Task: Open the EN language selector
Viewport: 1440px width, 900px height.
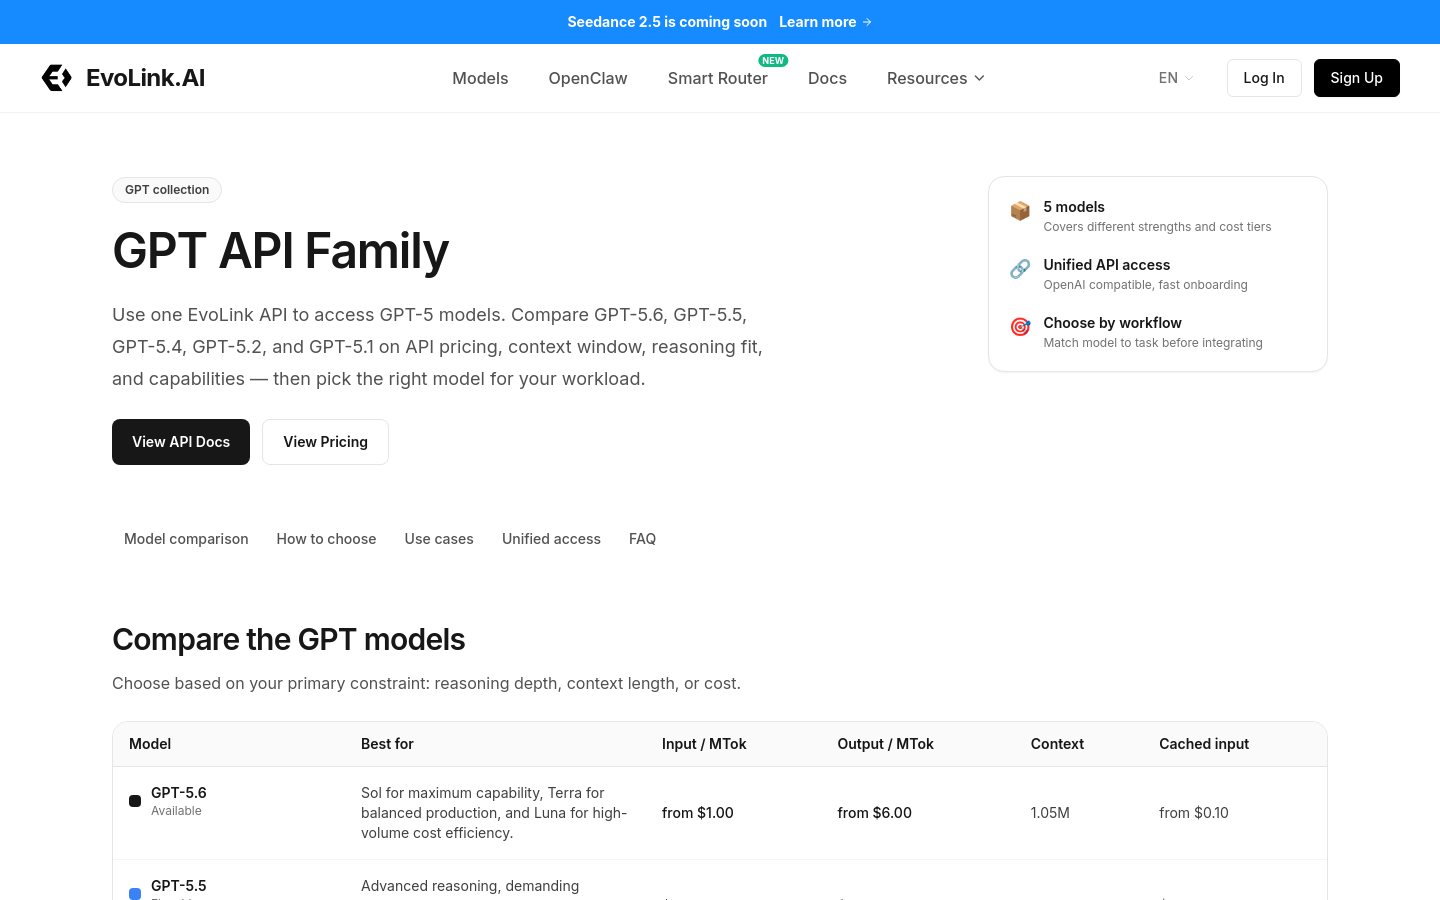Action: pyautogui.click(x=1176, y=78)
